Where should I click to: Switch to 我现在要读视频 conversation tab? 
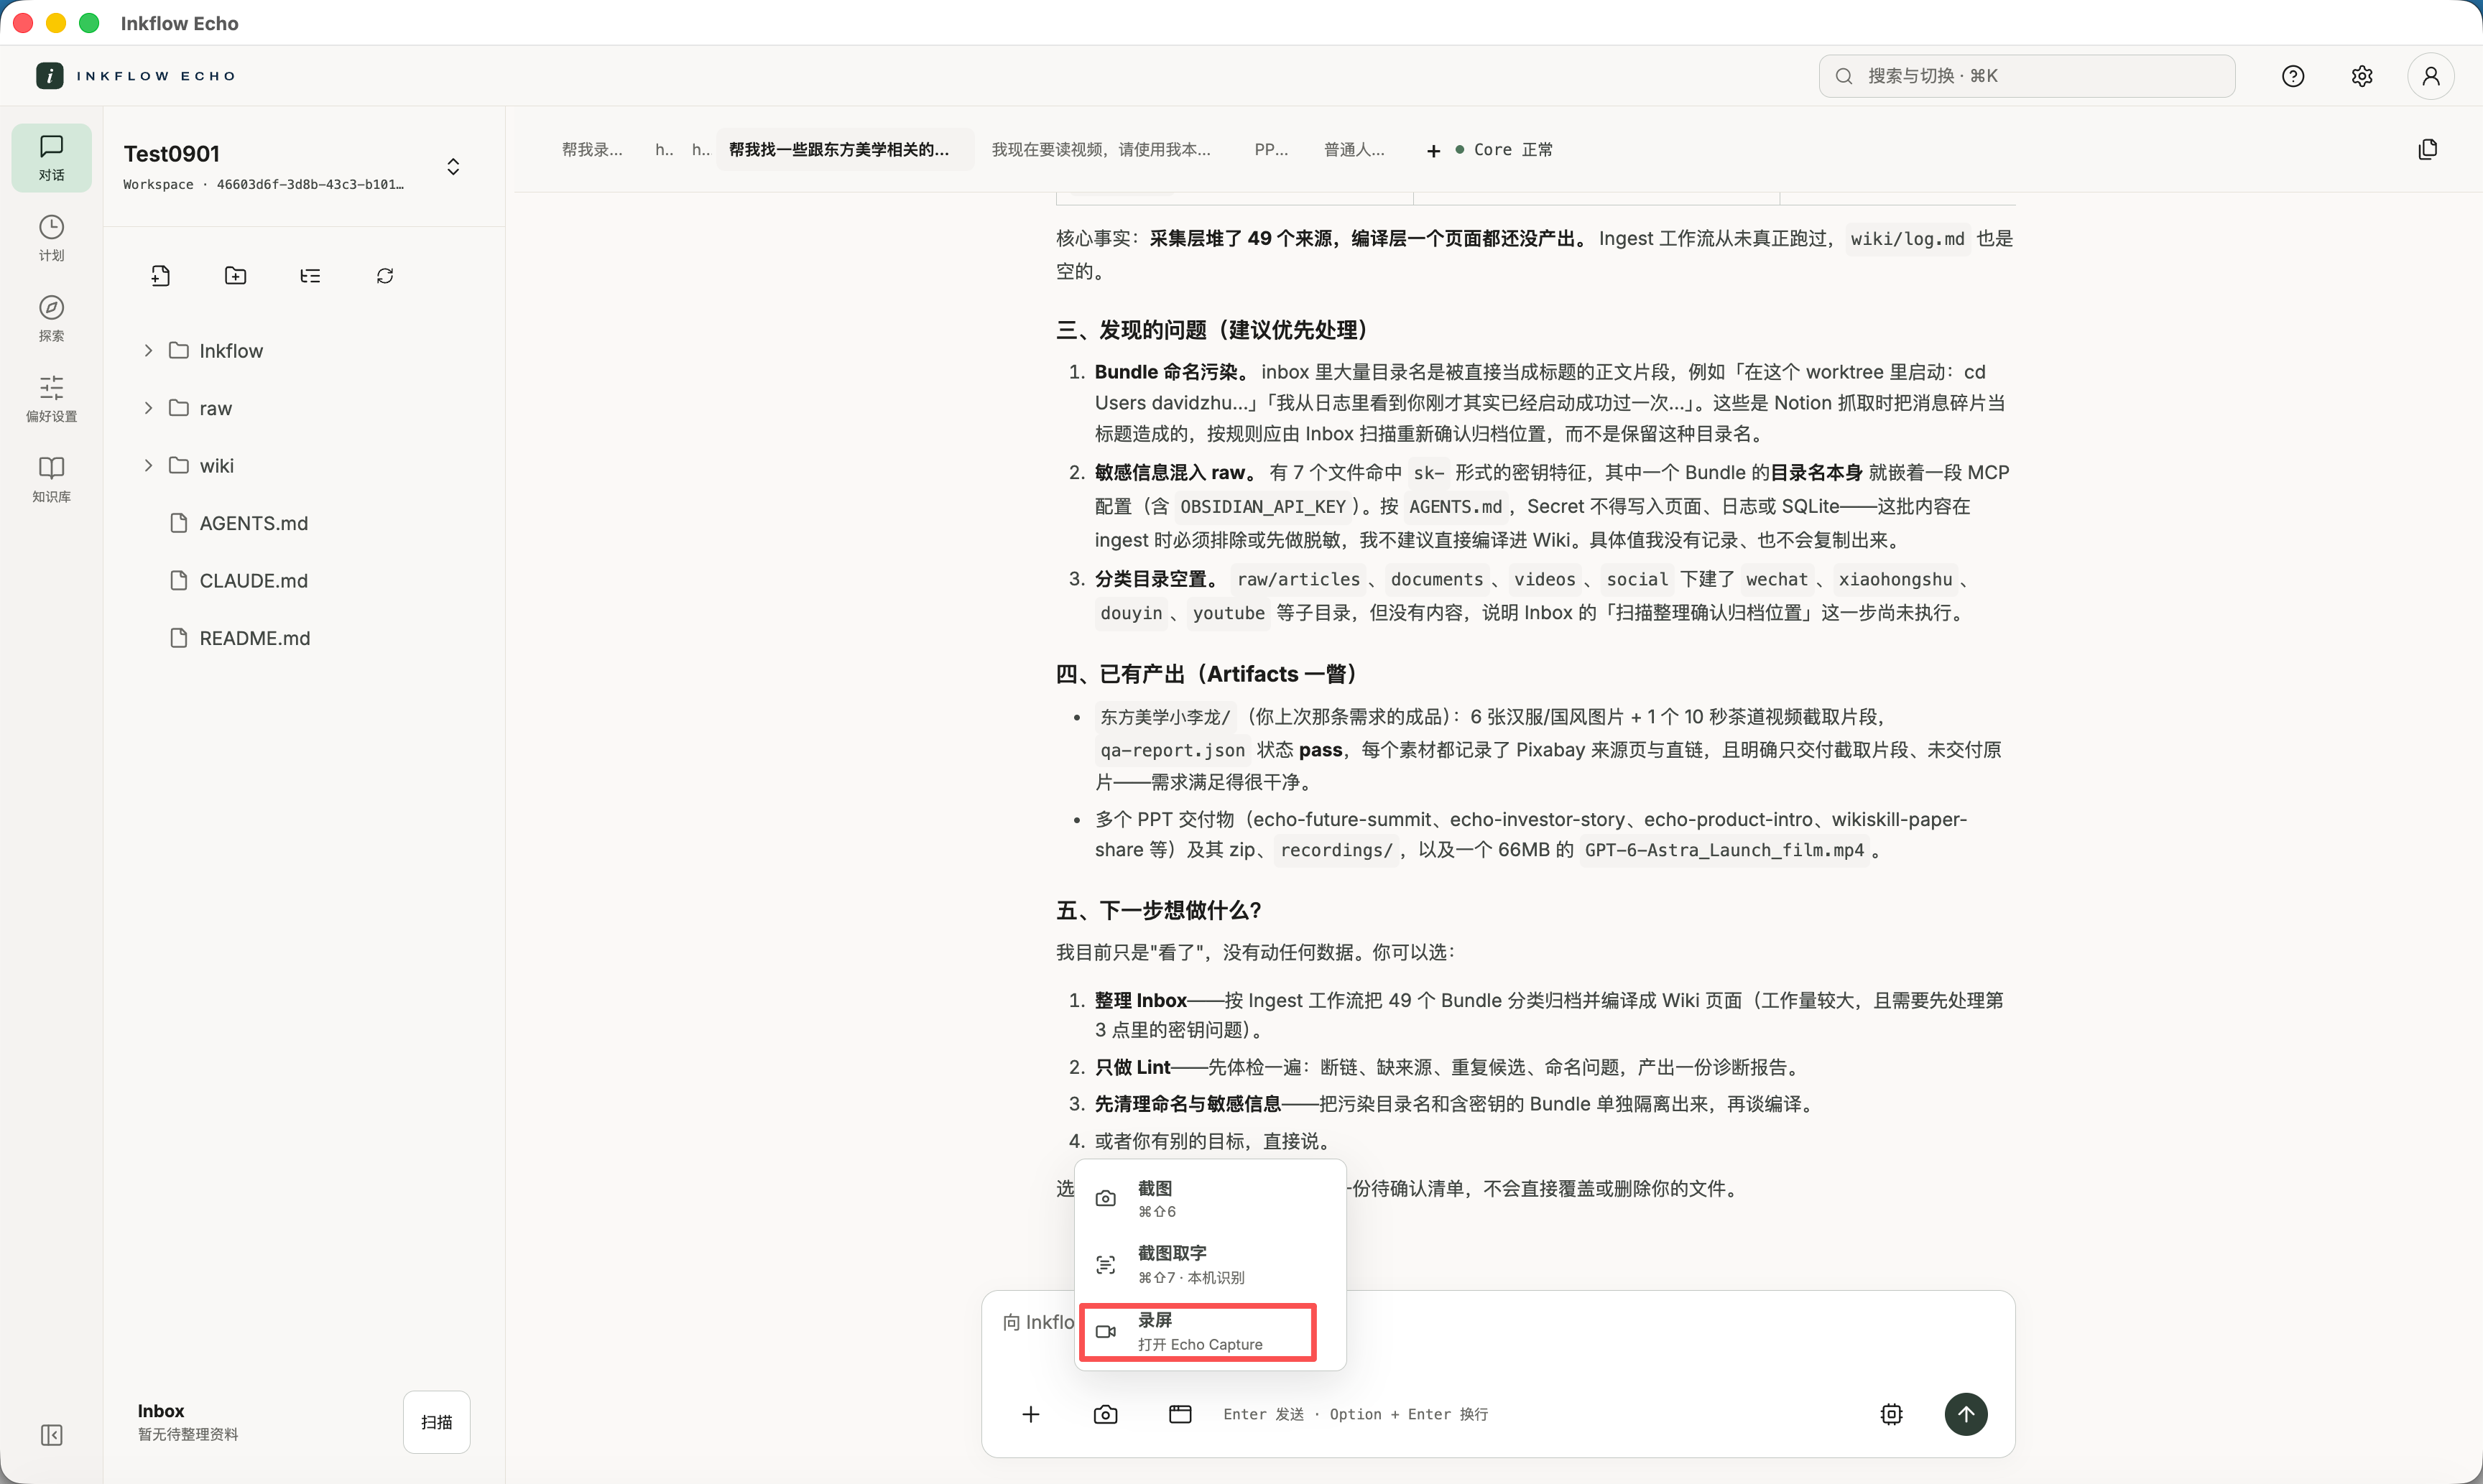pyautogui.click(x=1101, y=150)
